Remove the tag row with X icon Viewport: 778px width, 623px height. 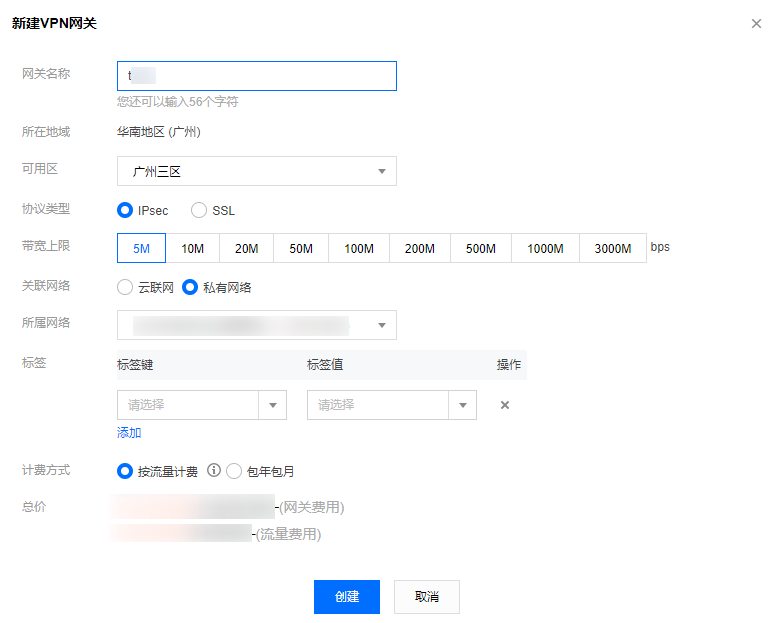tap(505, 405)
